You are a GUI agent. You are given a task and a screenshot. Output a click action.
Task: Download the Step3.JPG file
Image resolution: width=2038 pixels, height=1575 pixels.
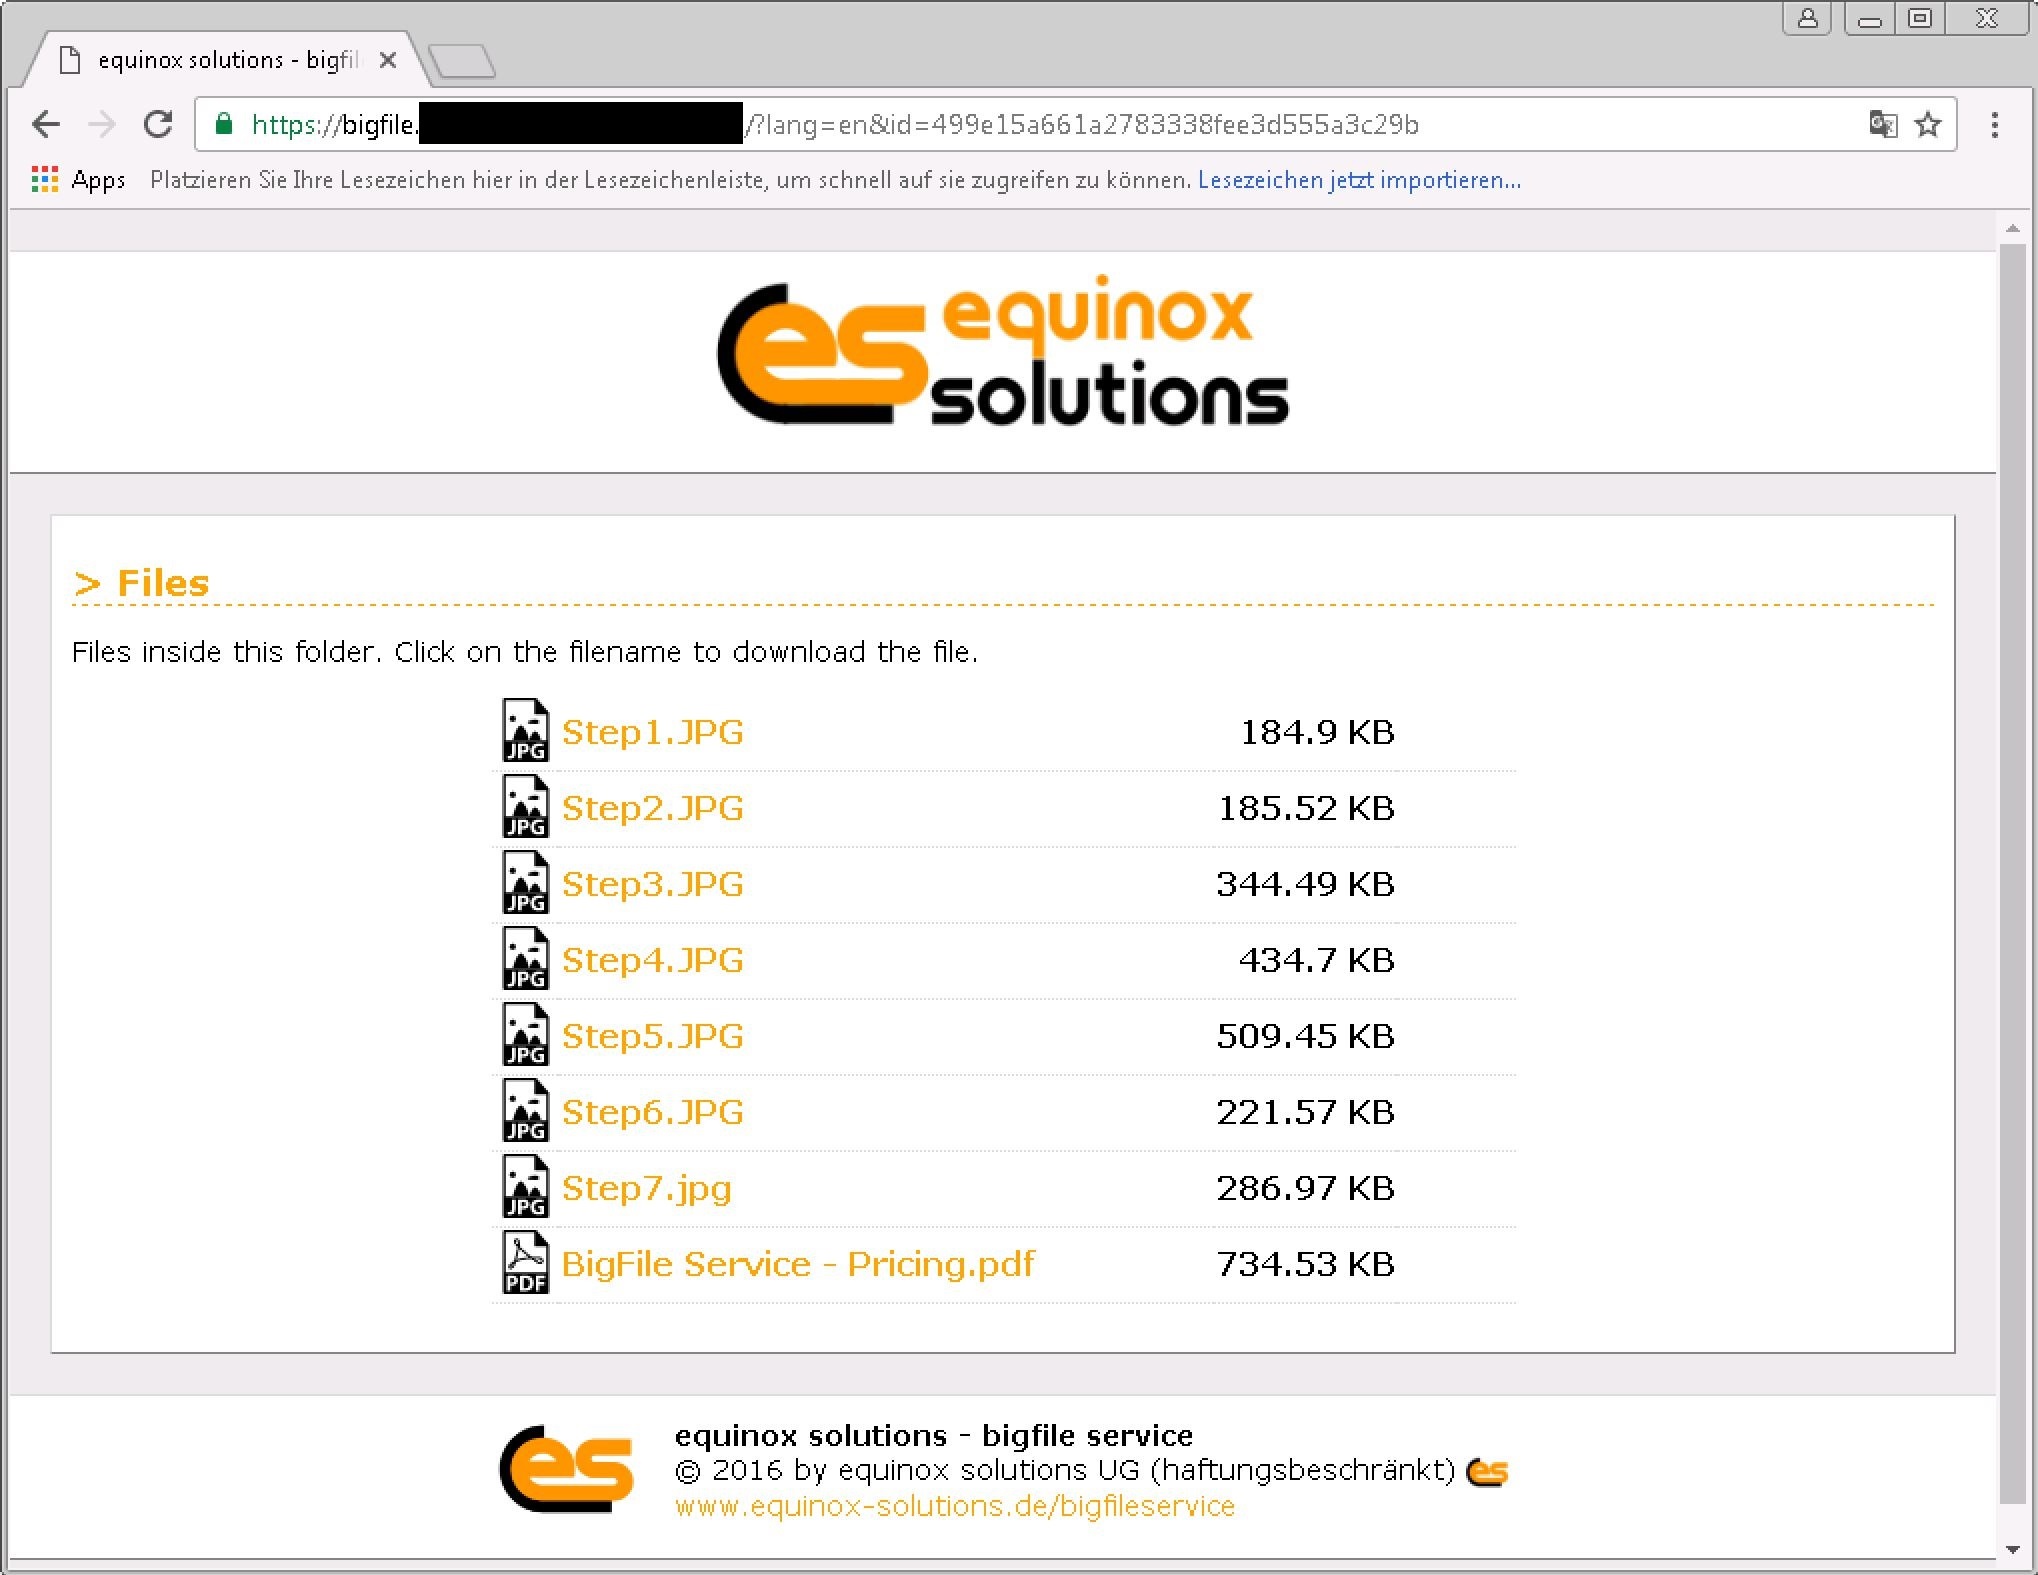(x=652, y=884)
